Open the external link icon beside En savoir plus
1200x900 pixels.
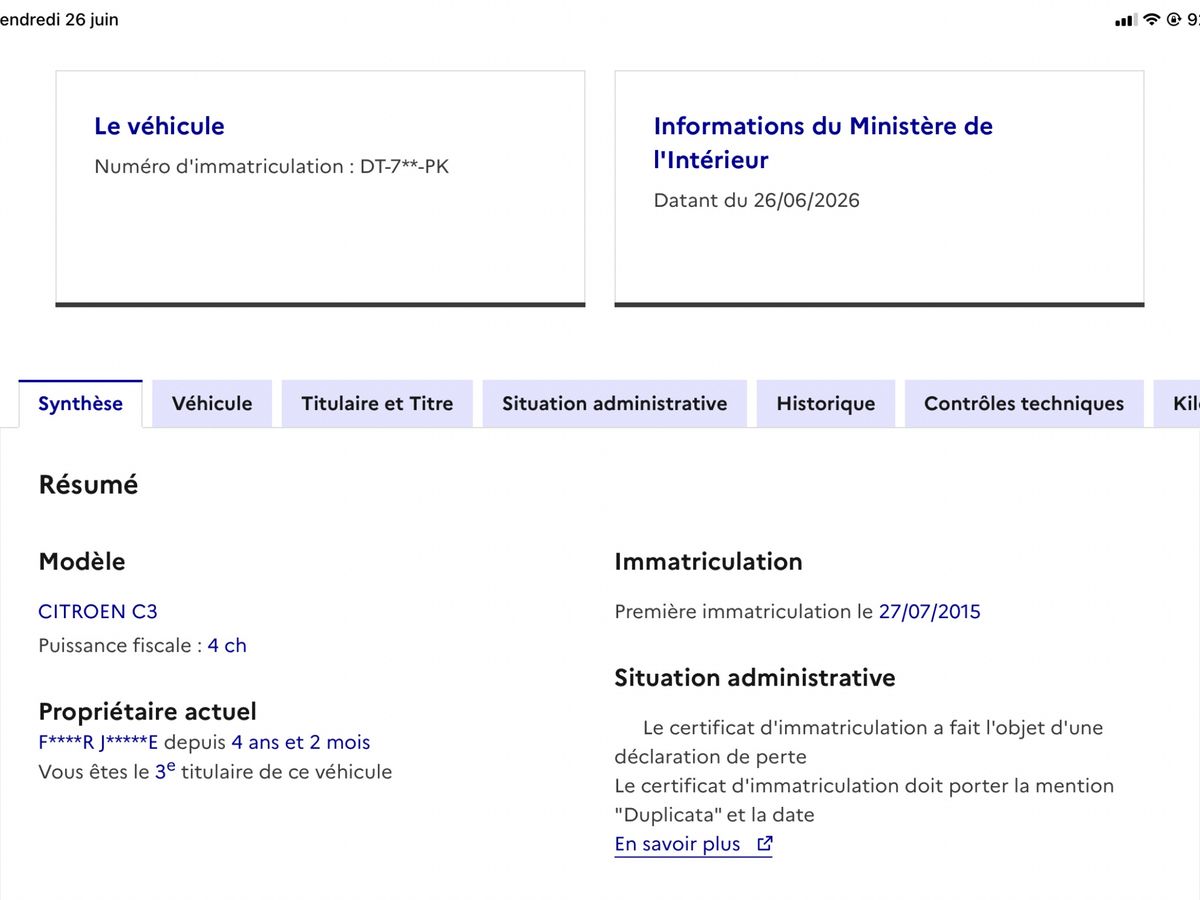[765, 844]
